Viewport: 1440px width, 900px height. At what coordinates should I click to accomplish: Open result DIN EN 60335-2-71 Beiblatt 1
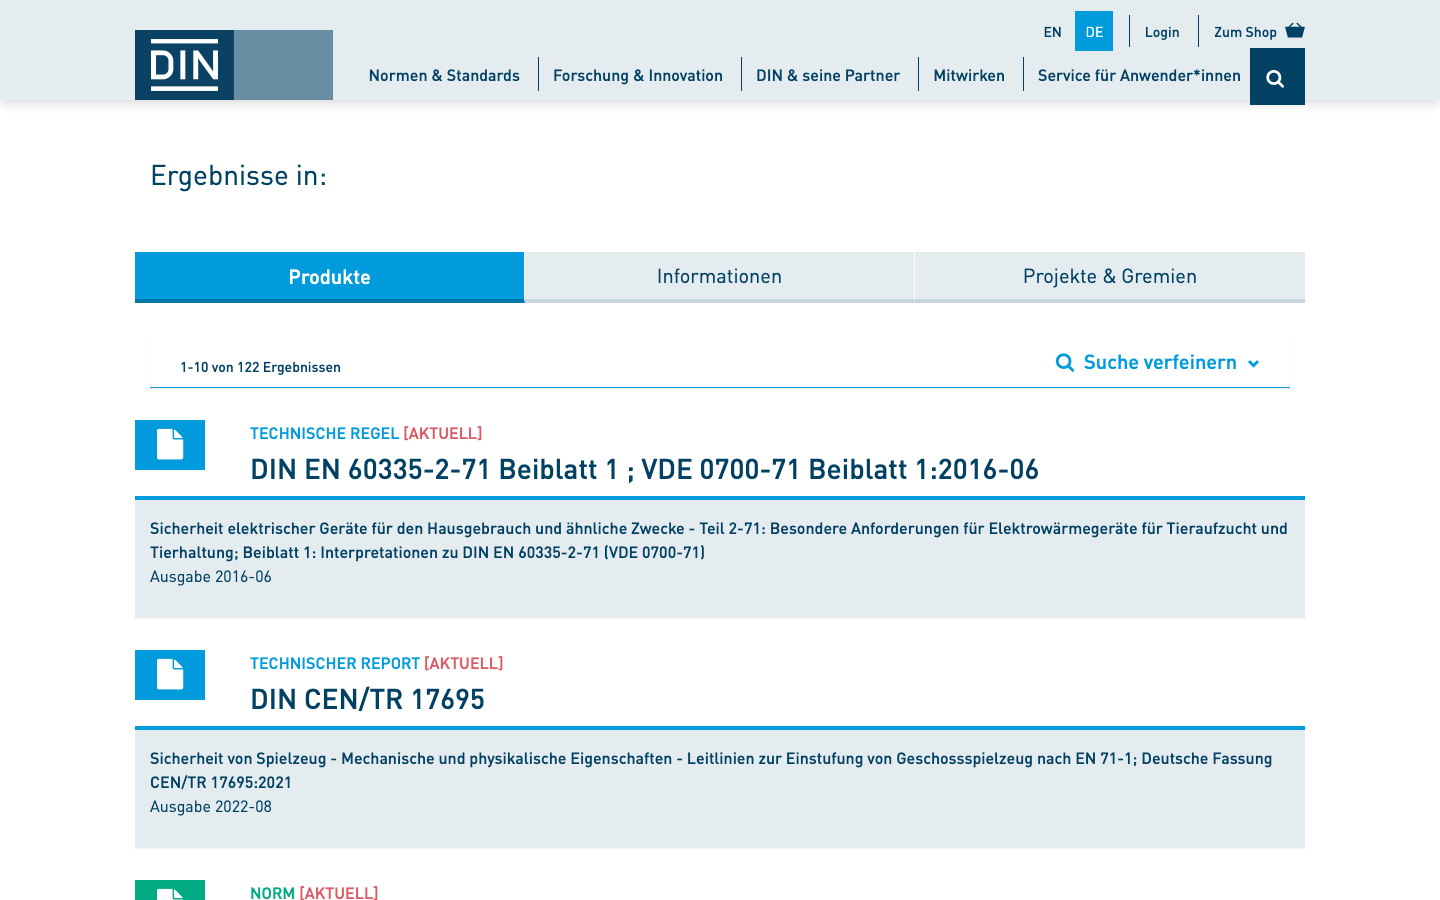[x=645, y=469]
